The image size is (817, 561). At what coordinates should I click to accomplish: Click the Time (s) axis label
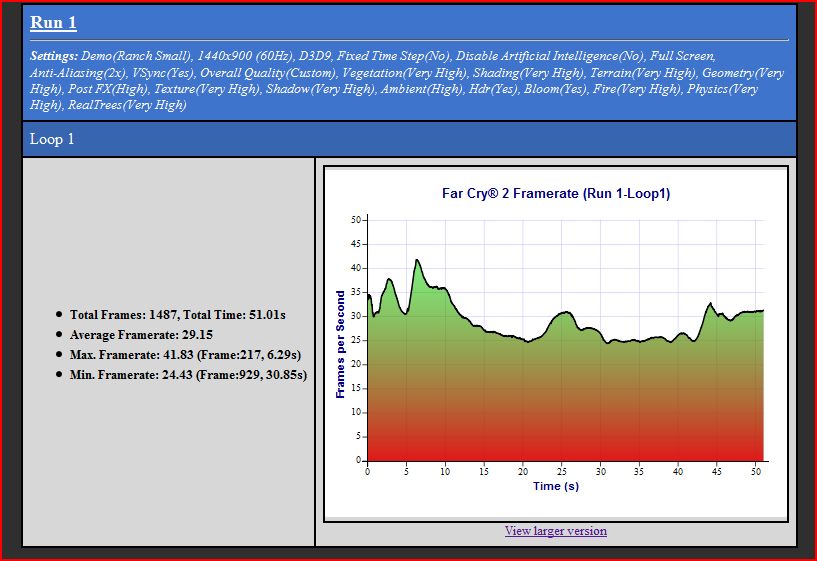pyautogui.click(x=555, y=486)
